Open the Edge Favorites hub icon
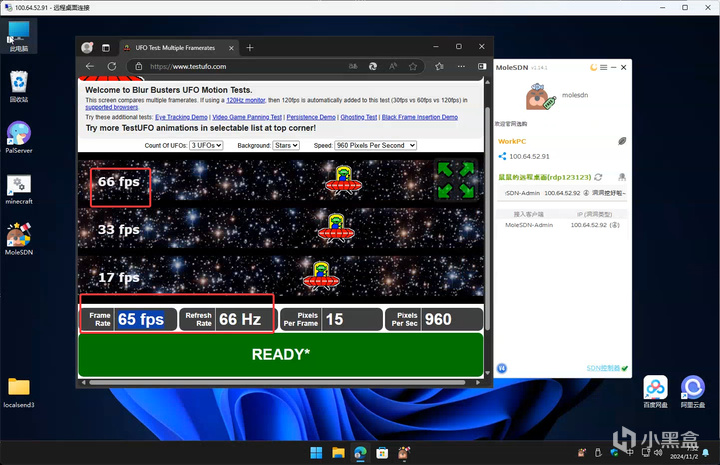 [x=439, y=67]
